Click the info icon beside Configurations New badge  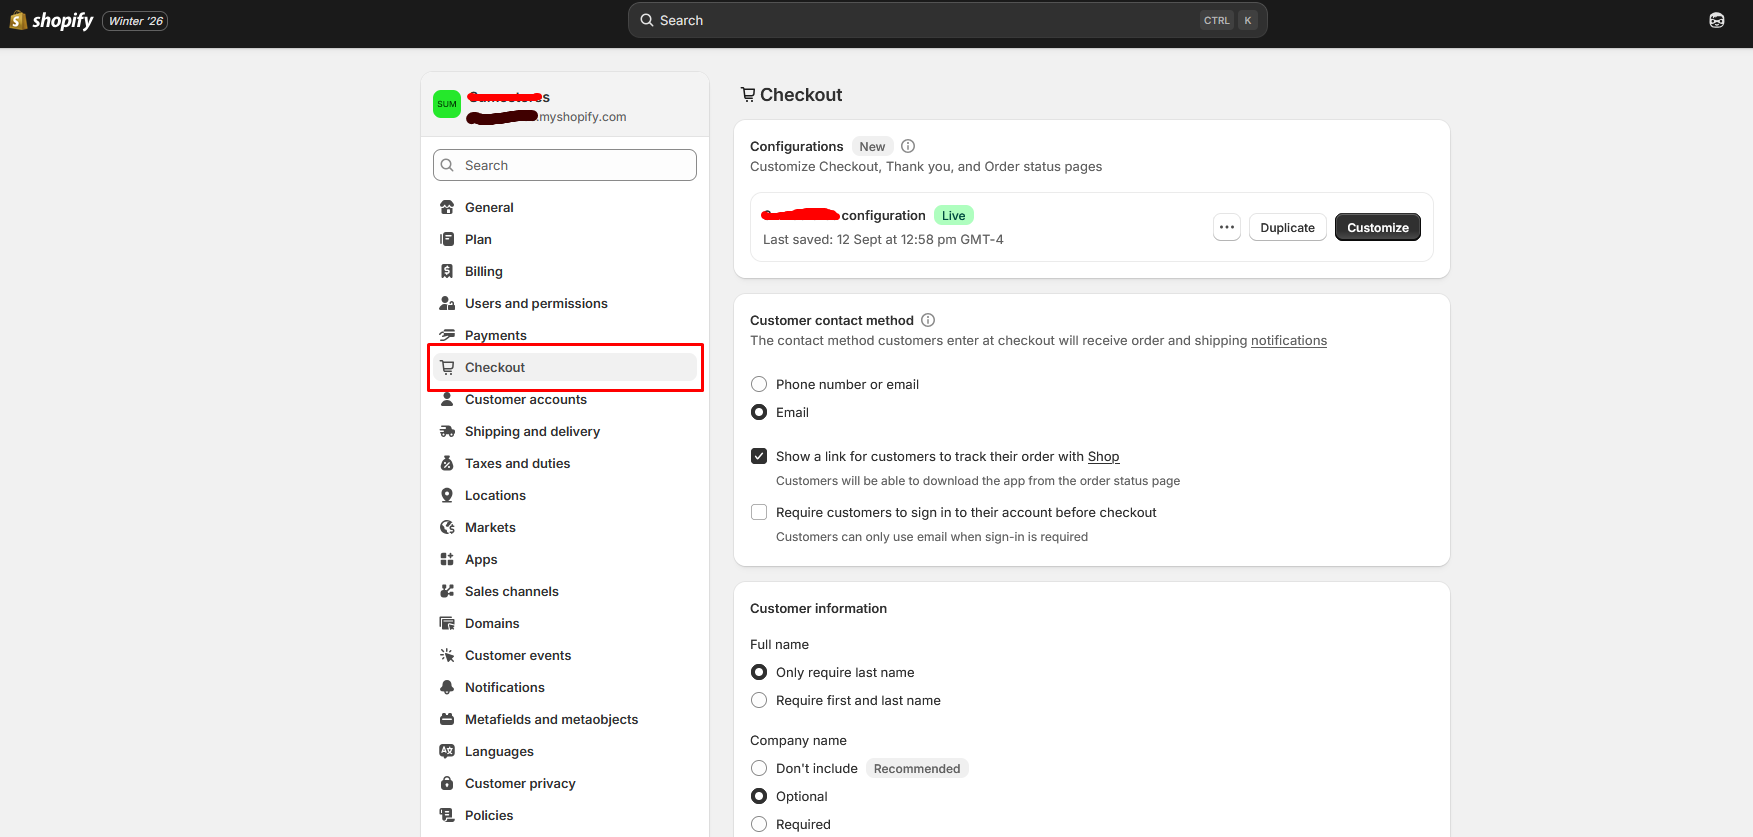908,146
